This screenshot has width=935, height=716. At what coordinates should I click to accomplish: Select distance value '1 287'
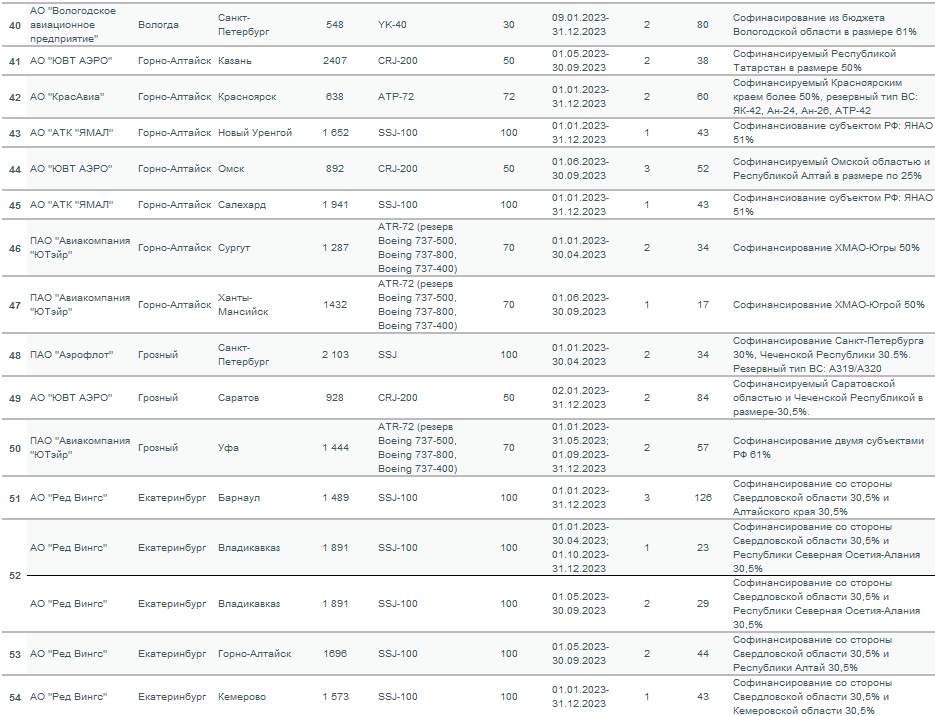335,247
